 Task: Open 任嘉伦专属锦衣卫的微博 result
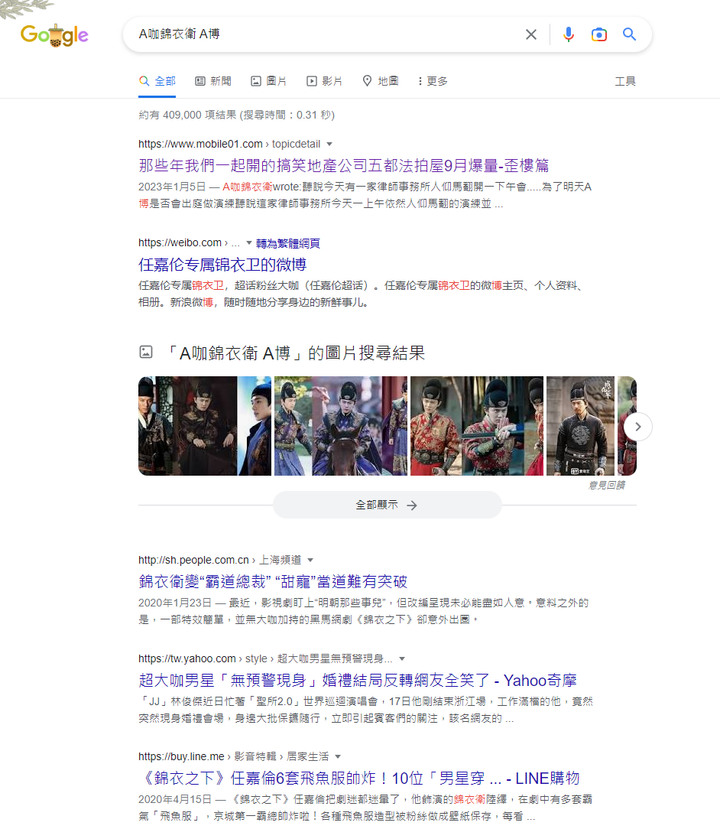(222, 264)
